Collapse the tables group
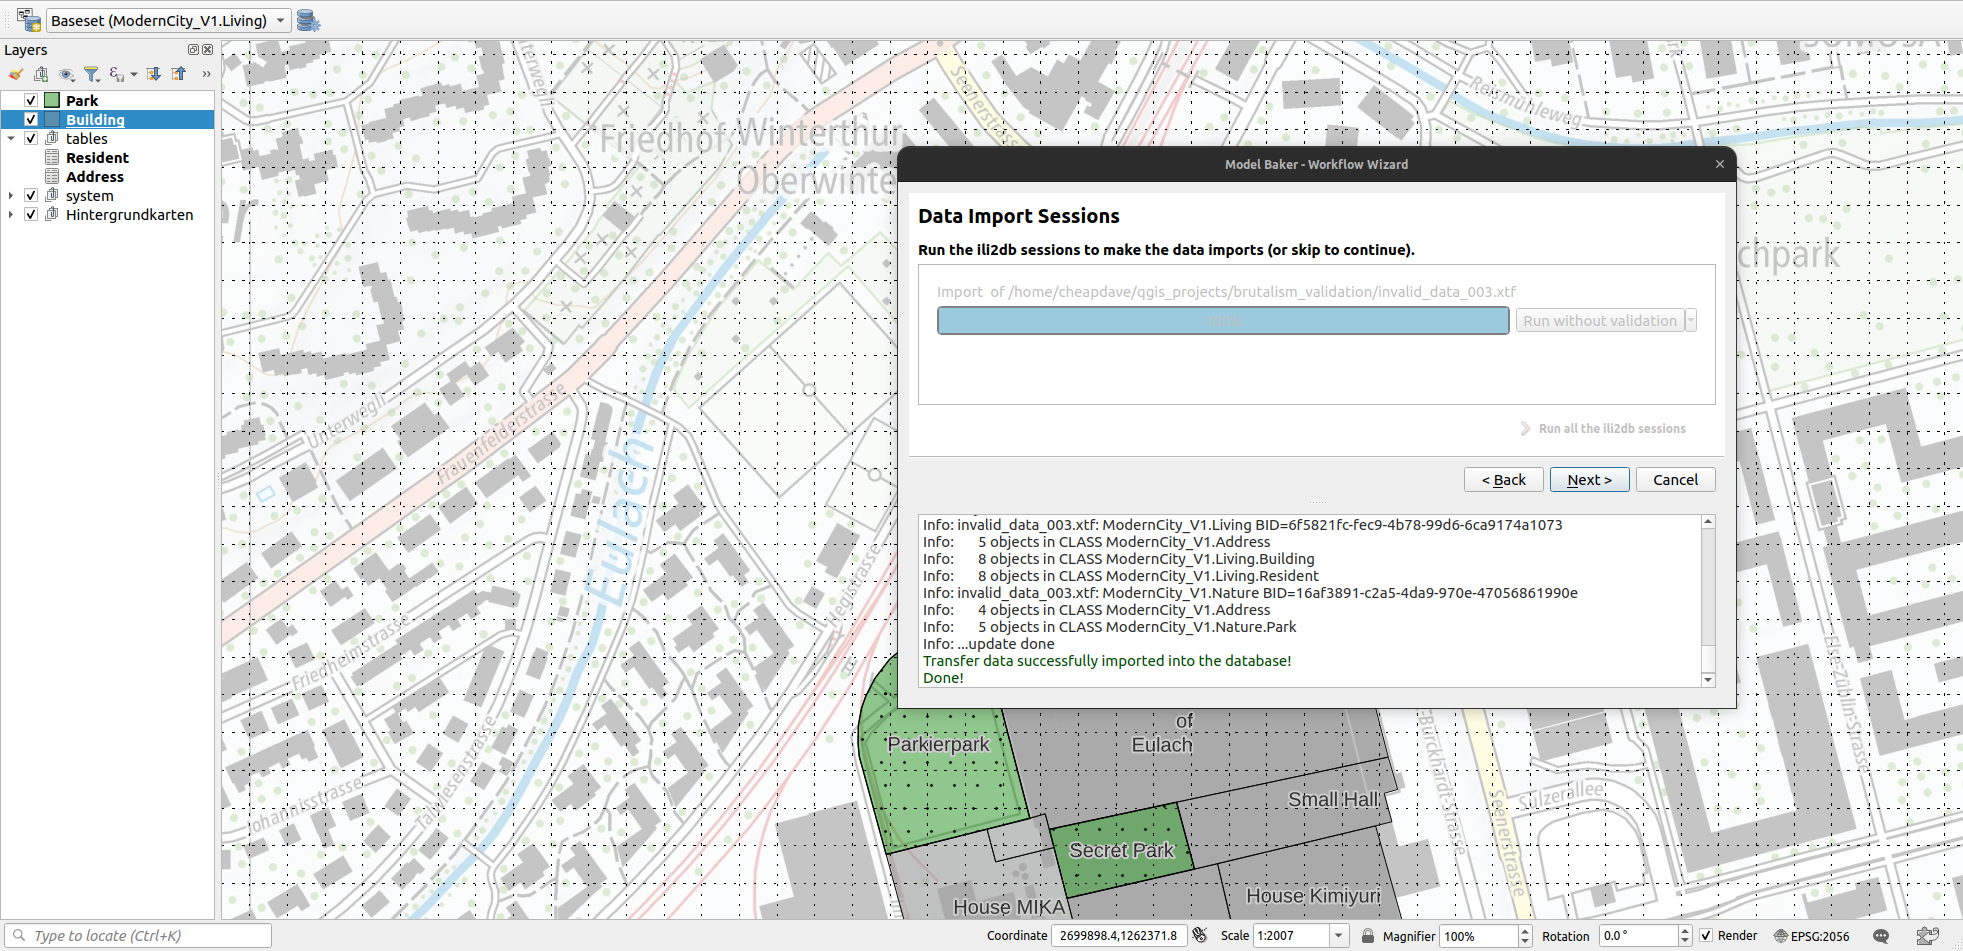Viewport: 1963px width, 951px height. 11,139
